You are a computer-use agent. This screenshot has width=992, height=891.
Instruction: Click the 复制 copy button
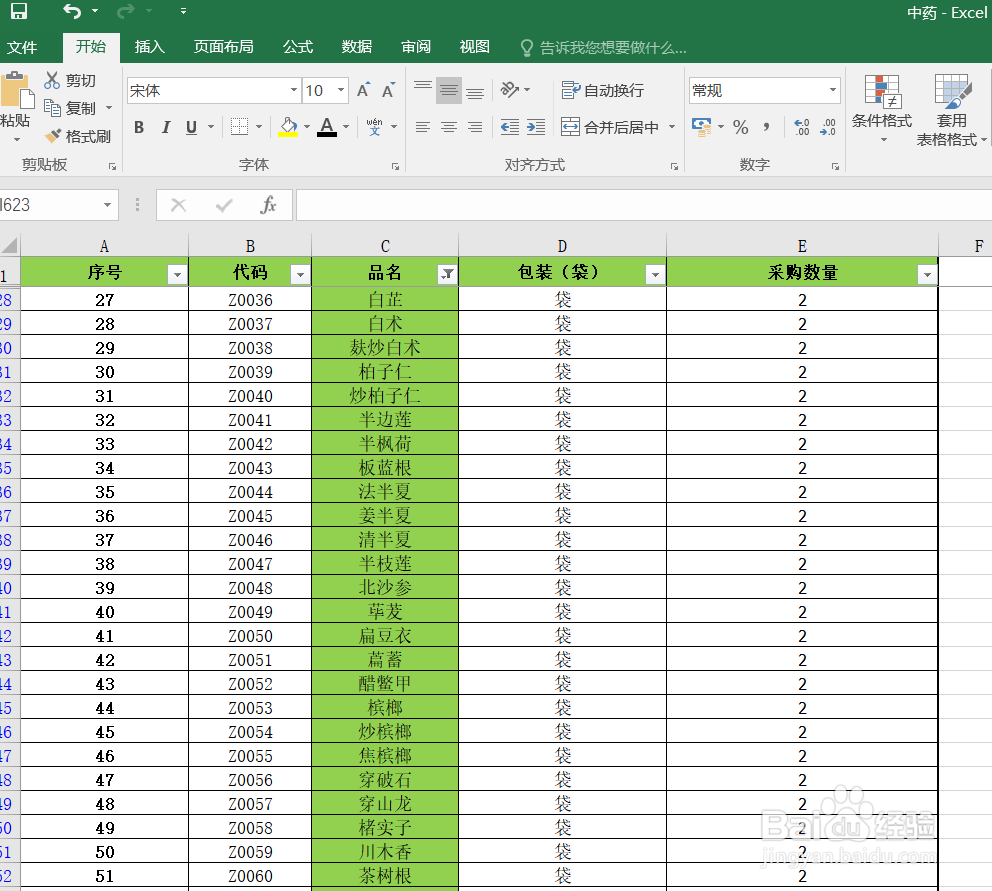pos(70,108)
